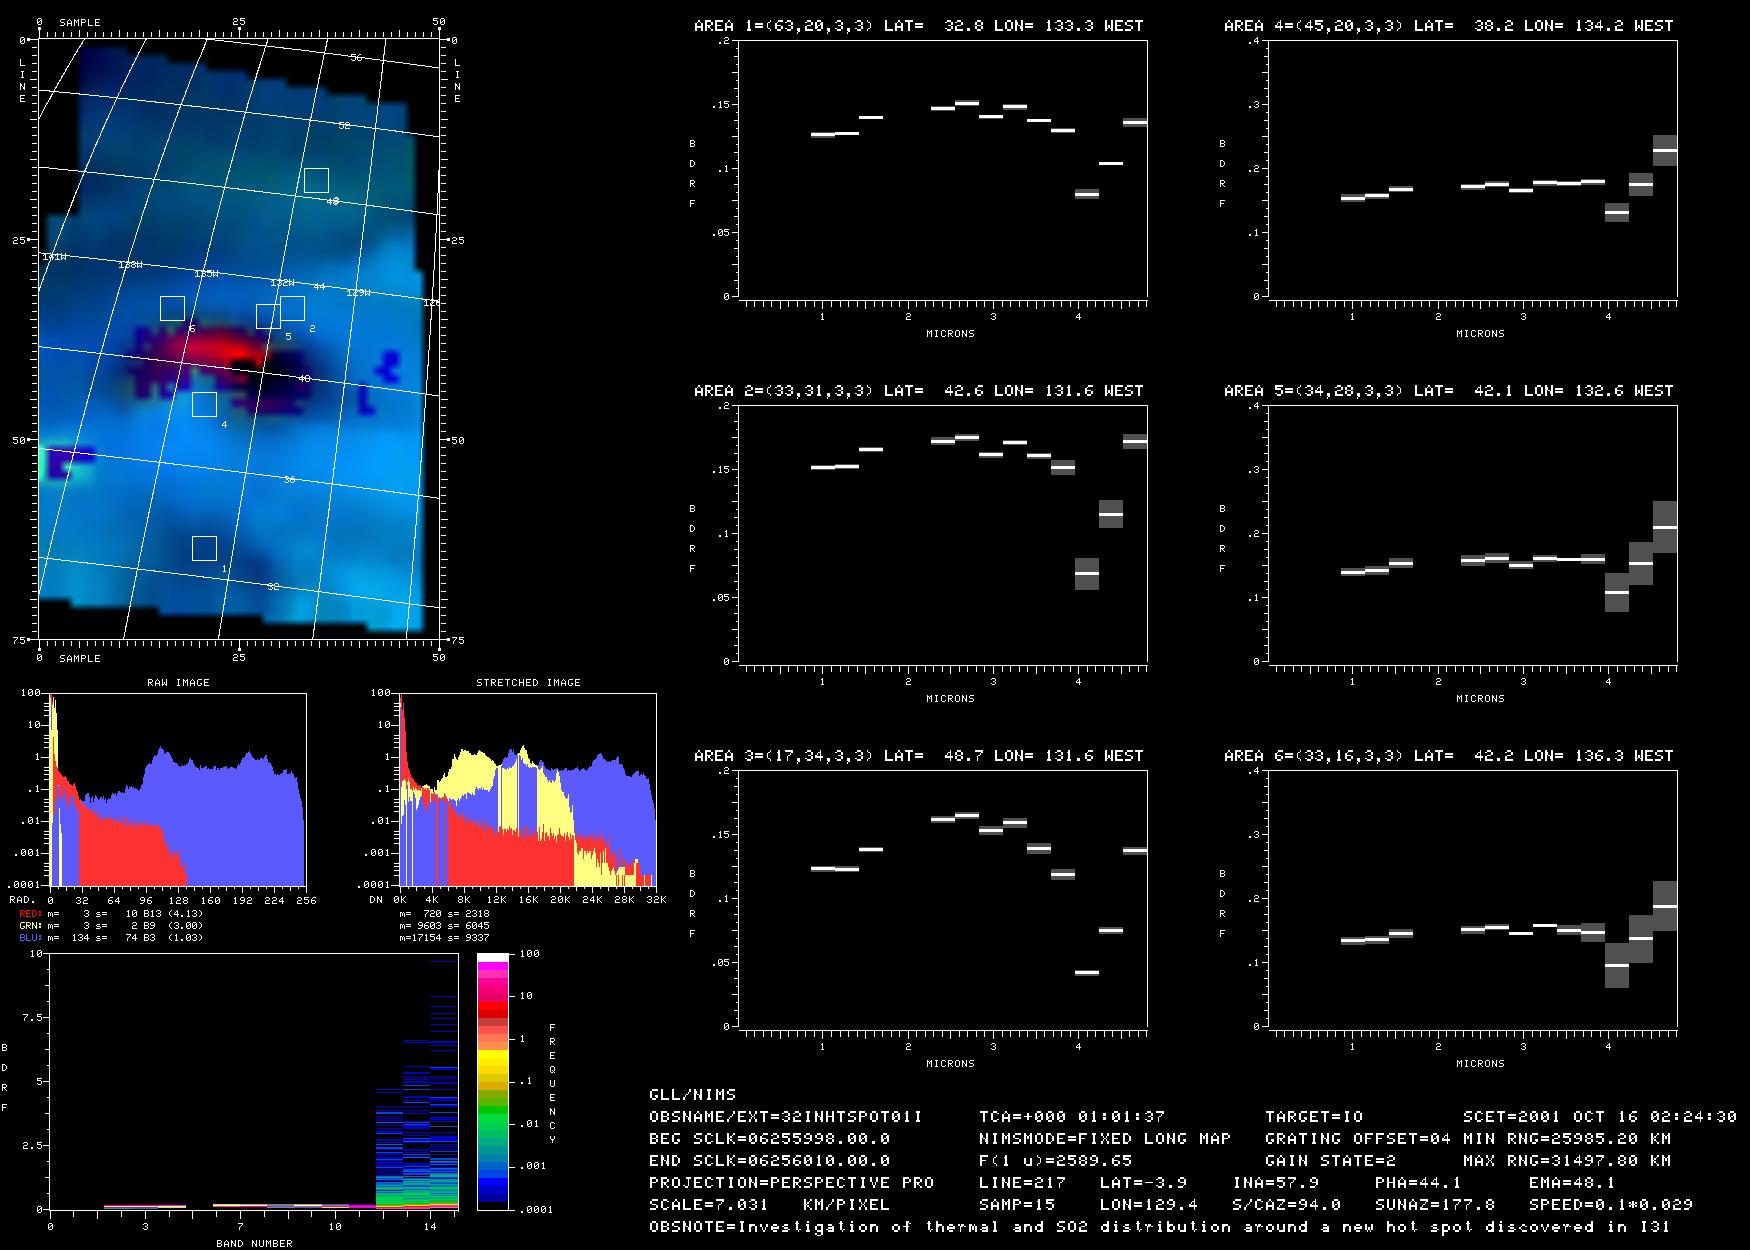
Task: Click 'PROJECTION=PERSPECTIVE PRO' text
Action: click(x=792, y=1183)
